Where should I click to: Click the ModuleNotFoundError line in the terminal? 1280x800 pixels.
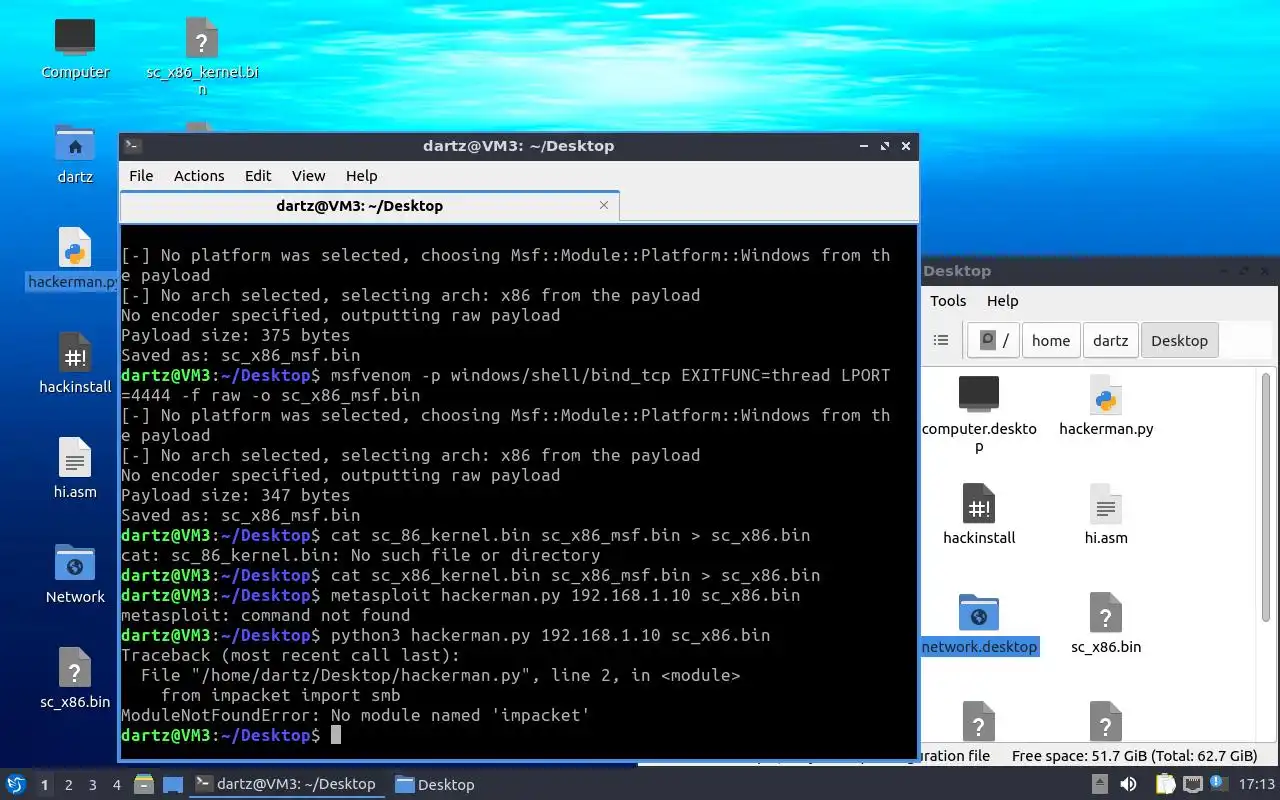click(355, 715)
